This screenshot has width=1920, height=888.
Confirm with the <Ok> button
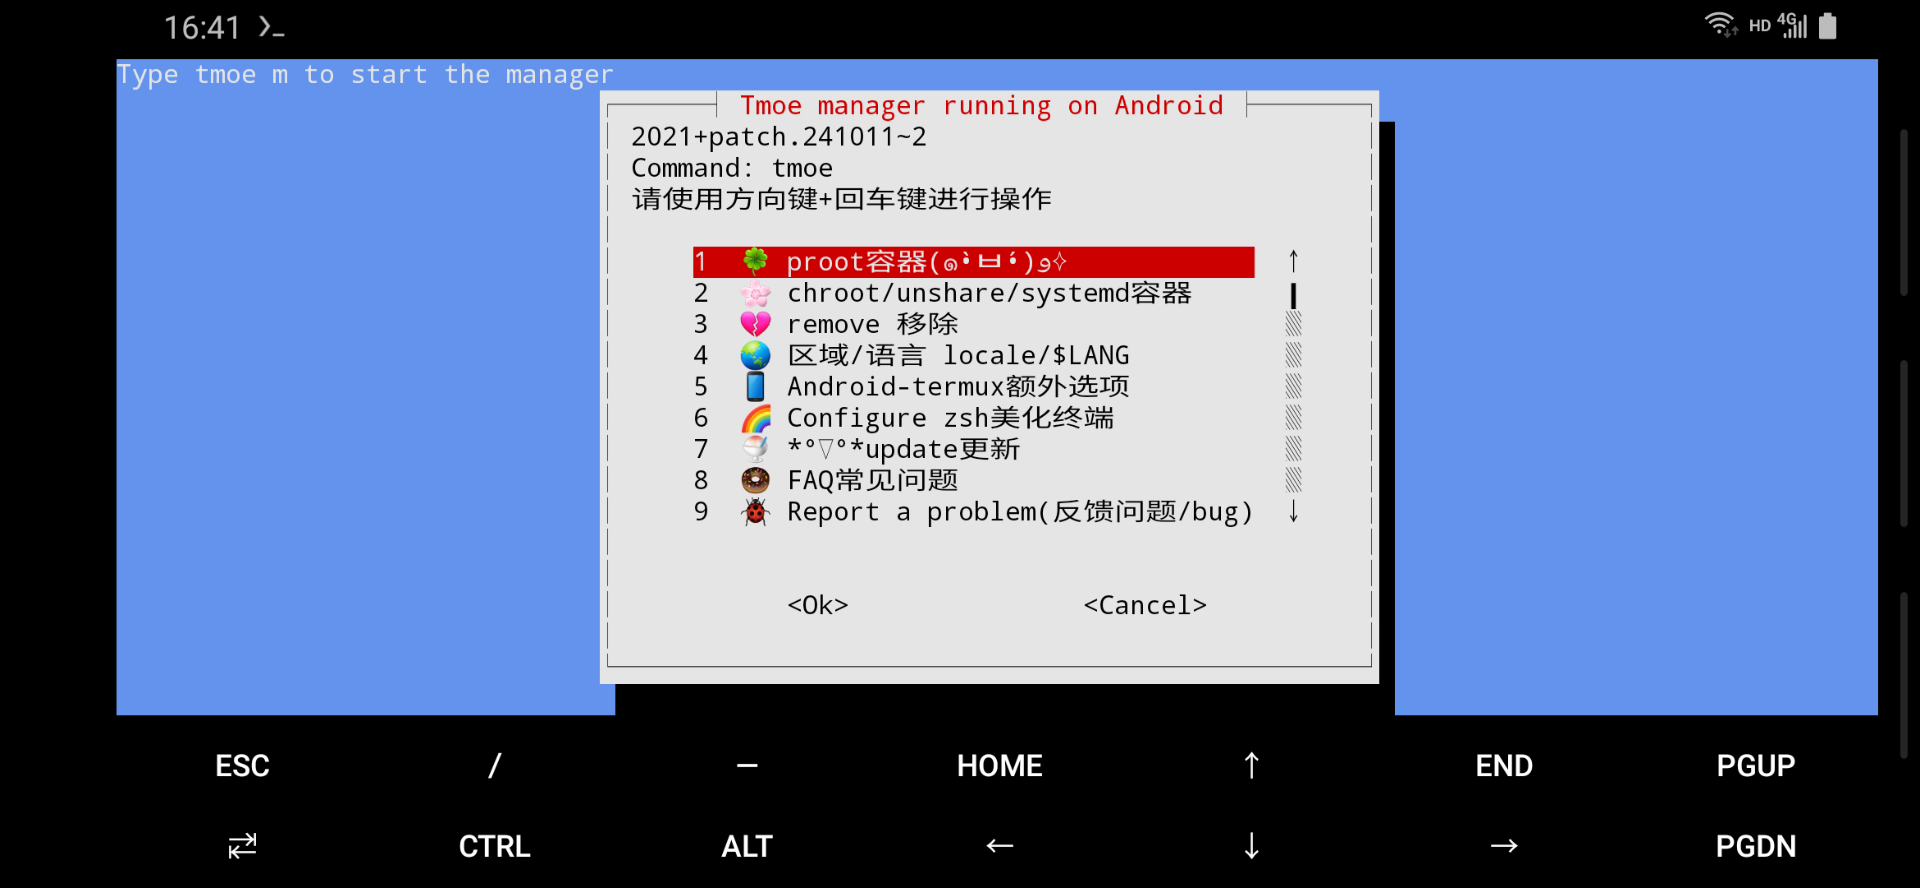[818, 605]
